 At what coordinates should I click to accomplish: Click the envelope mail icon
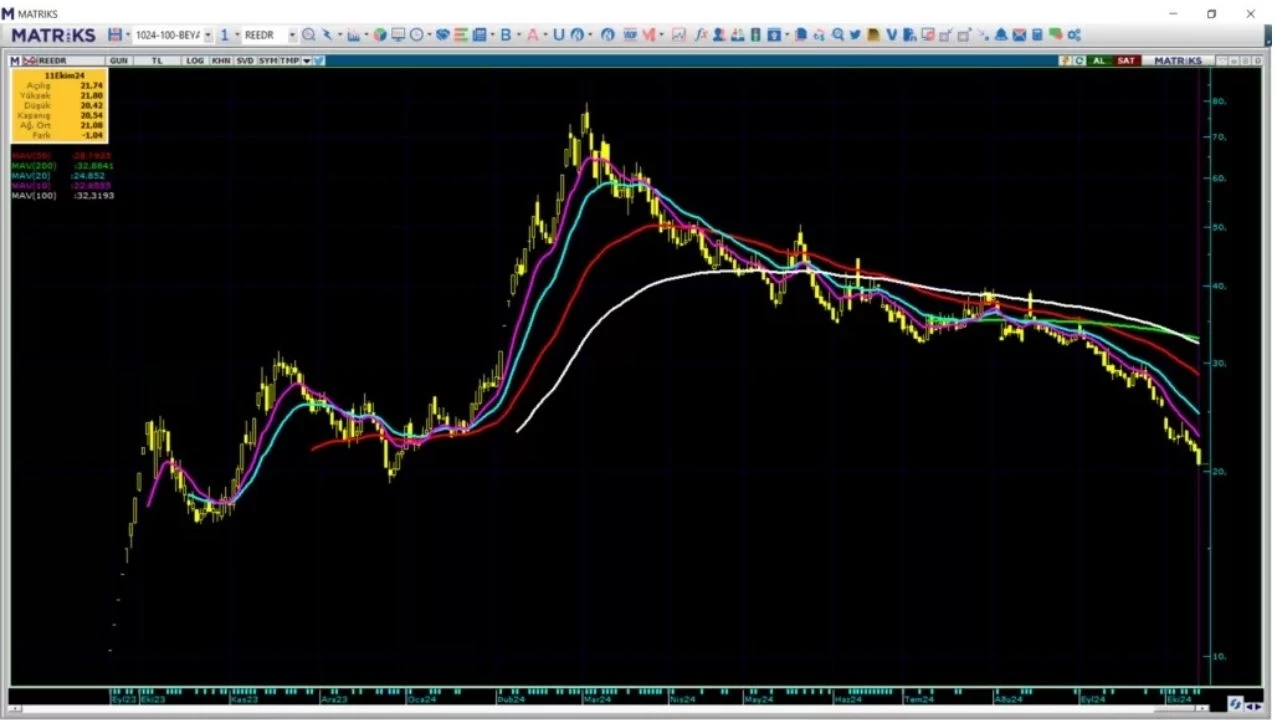coord(1019,35)
